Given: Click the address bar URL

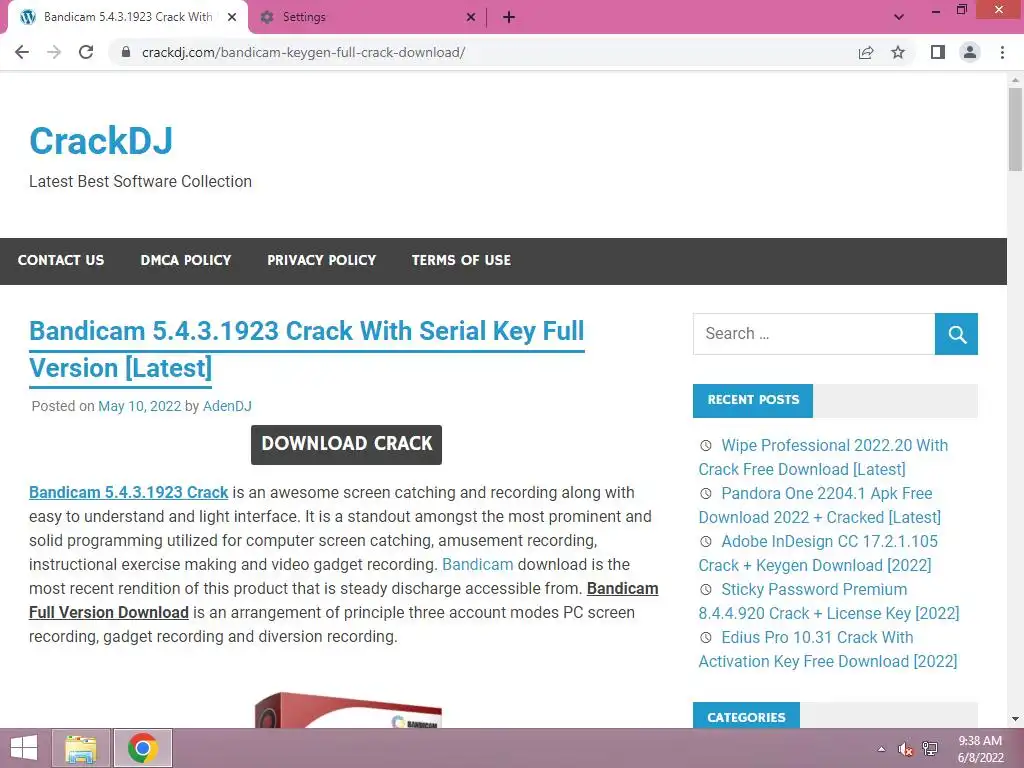Looking at the screenshot, I should [x=304, y=52].
